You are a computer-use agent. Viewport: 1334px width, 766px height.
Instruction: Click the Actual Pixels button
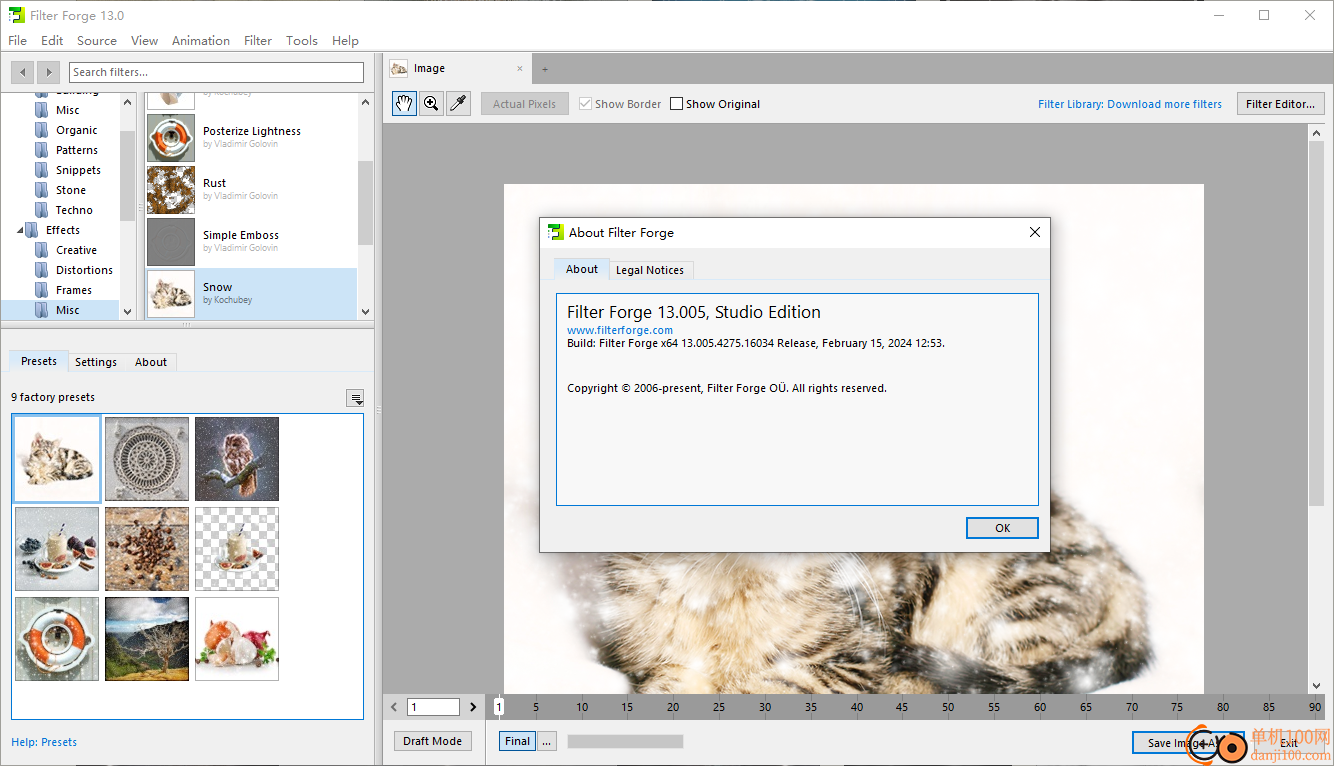pos(525,104)
